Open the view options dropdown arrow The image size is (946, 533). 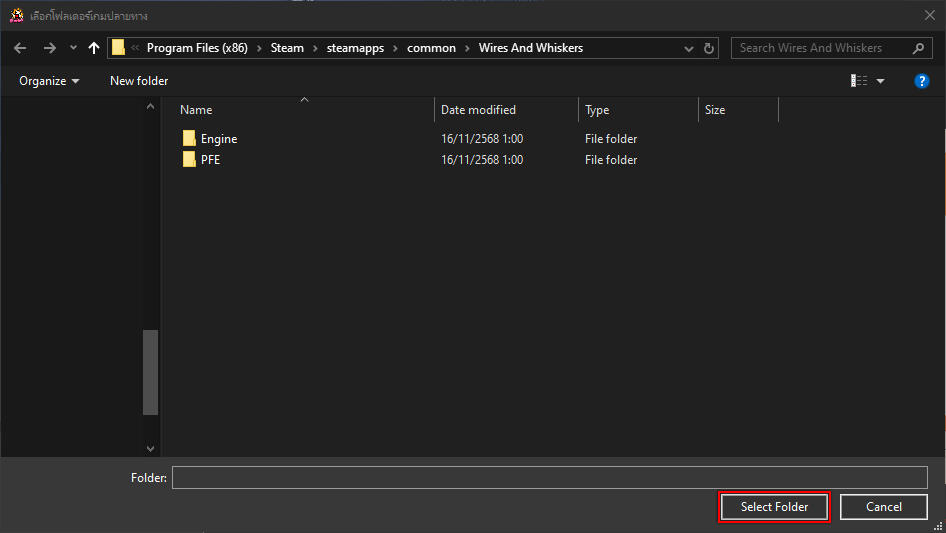point(881,81)
